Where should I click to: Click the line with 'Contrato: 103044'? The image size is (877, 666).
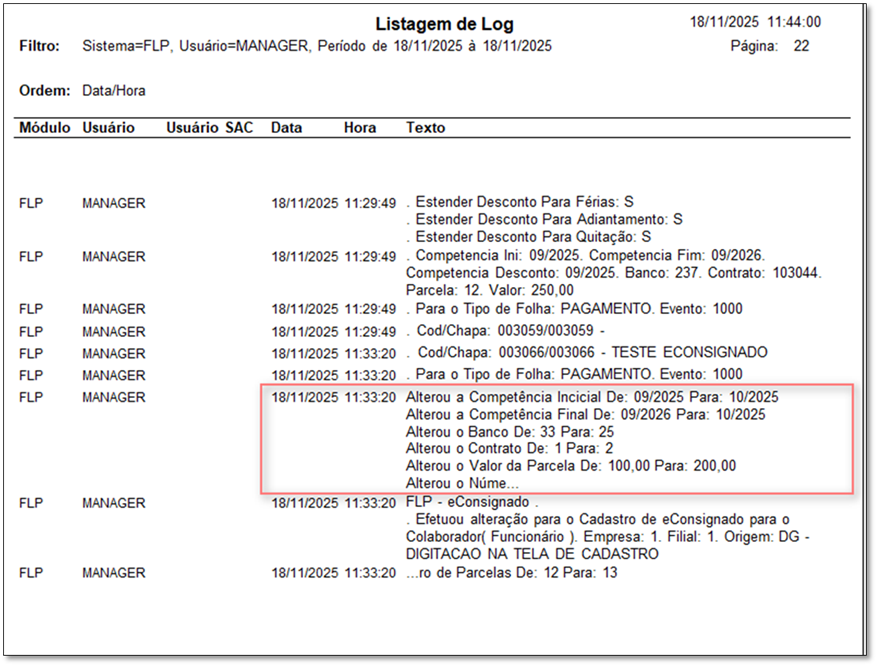pos(614,273)
